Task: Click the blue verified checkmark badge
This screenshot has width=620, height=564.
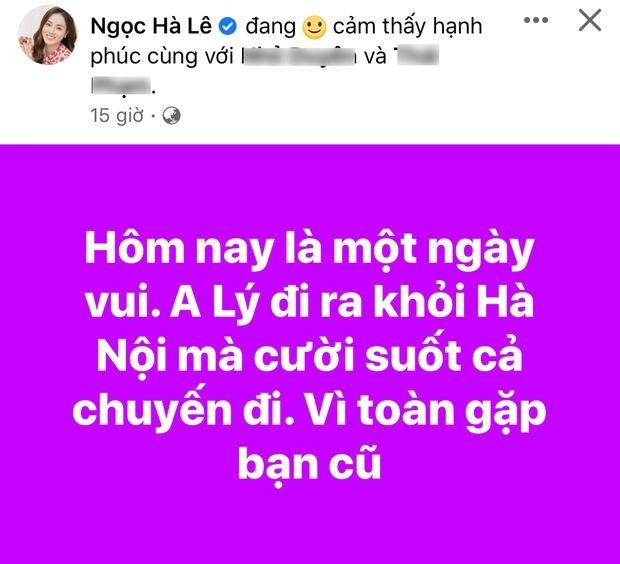Action: pos(228,26)
